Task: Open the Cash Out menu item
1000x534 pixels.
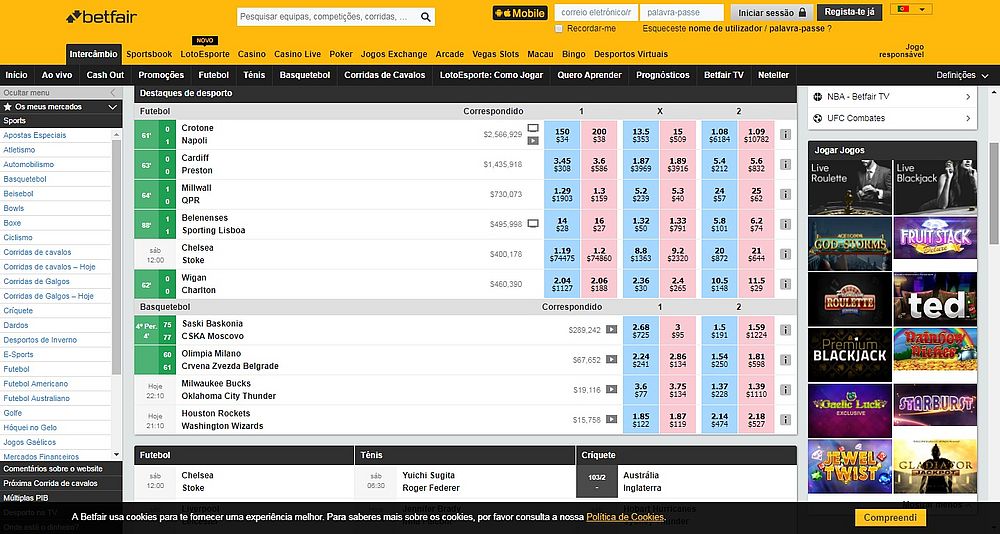Action: tap(105, 75)
